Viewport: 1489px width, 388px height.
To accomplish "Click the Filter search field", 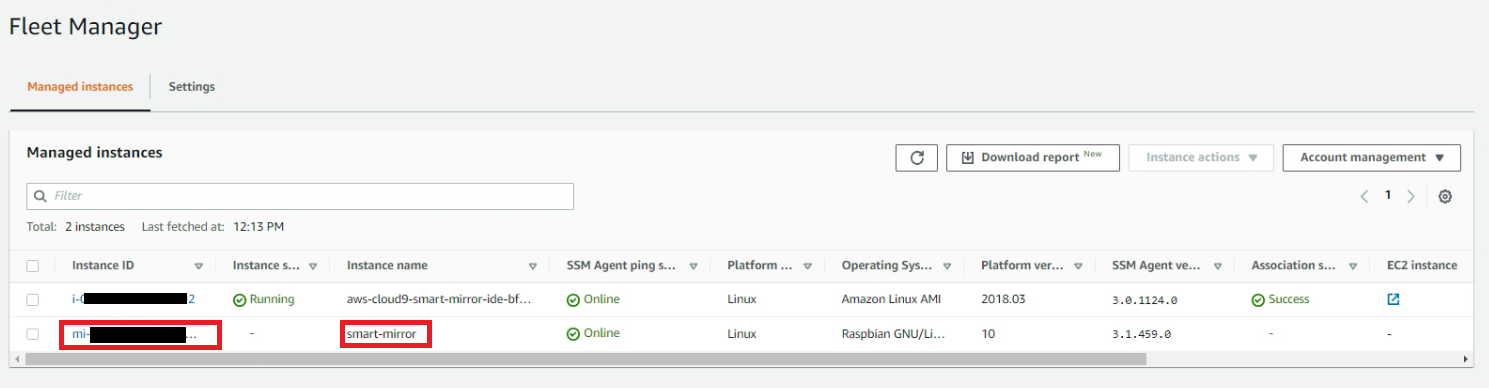I will pos(300,196).
